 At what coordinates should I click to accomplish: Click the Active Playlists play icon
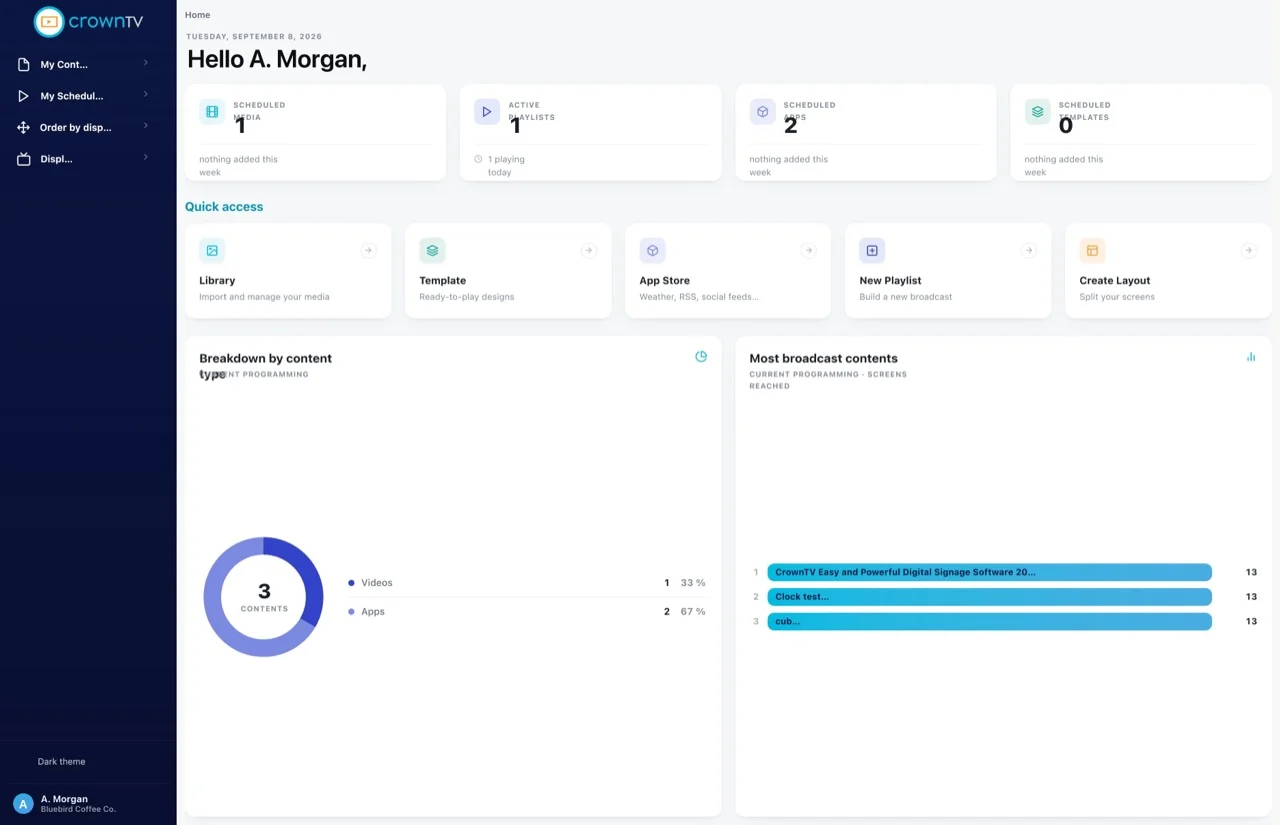click(x=487, y=112)
